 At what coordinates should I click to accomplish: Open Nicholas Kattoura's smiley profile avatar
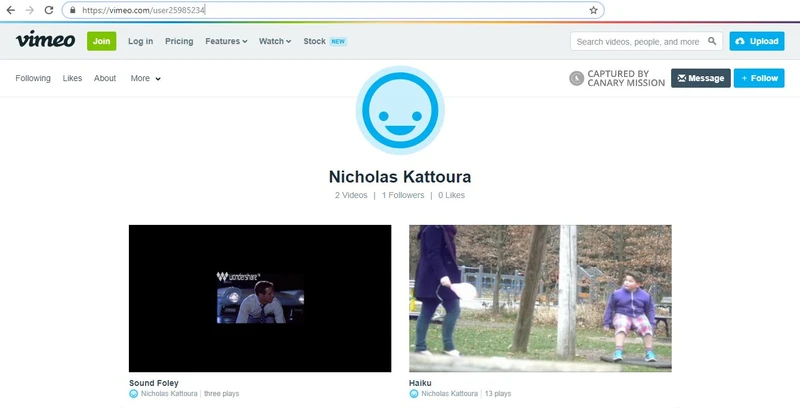pyautogui.click(x=400, y=110)
